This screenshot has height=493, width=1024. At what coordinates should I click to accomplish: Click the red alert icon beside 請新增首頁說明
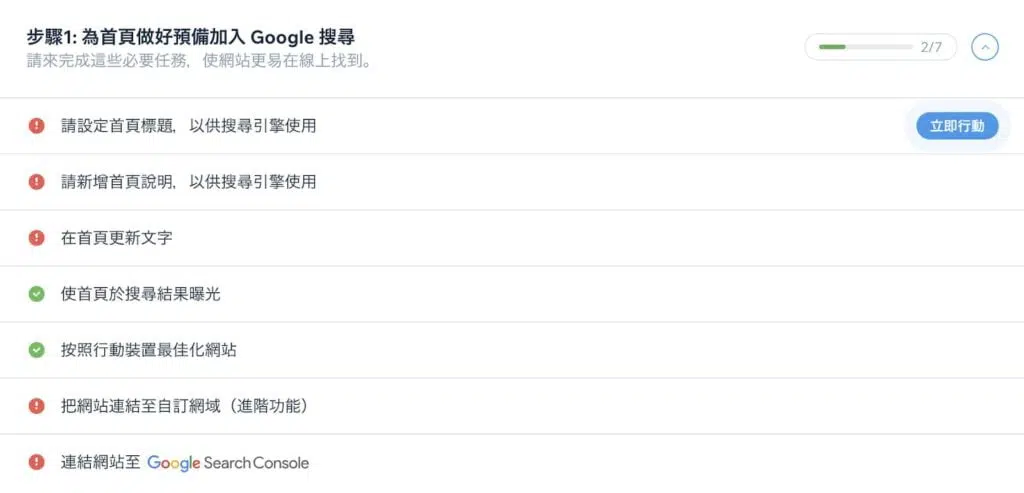point(37,182)
